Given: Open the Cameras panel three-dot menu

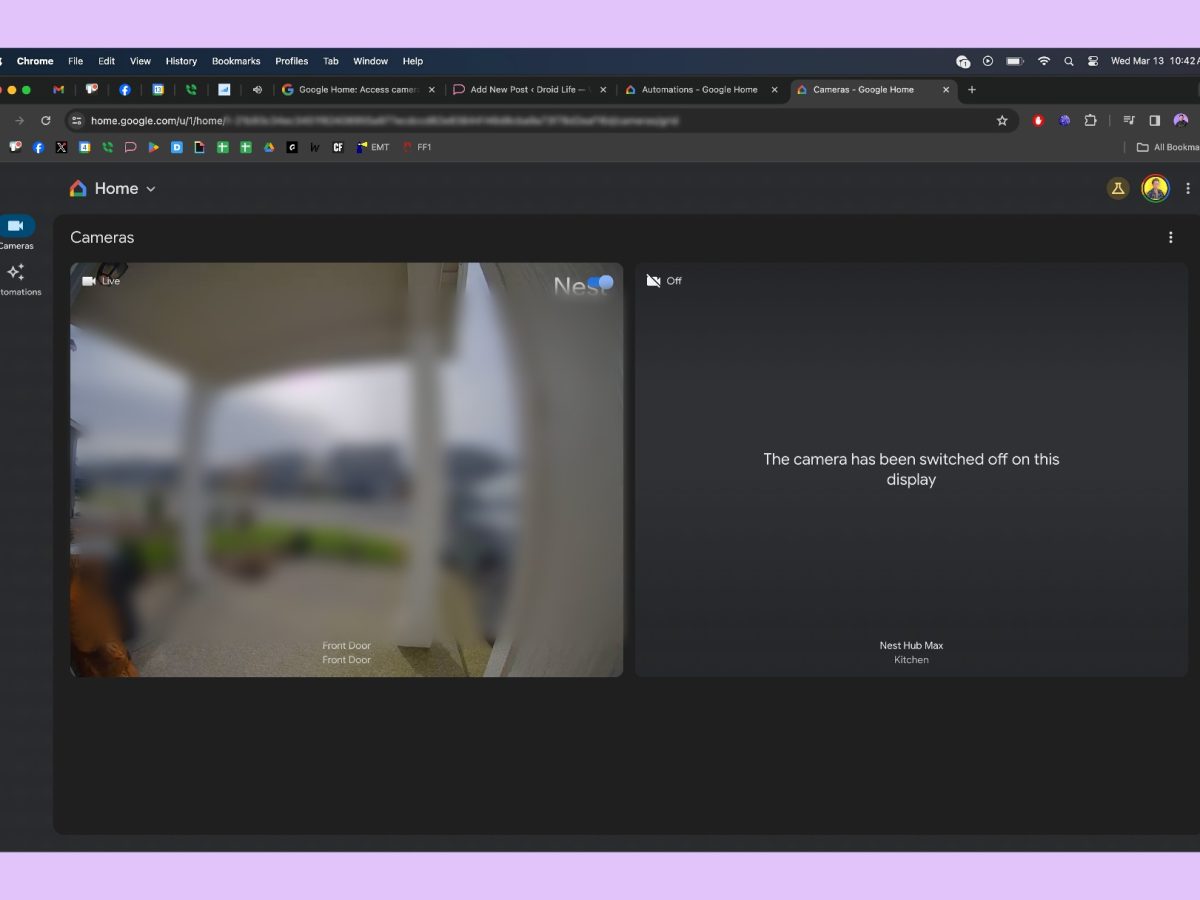Looking at the screenshot, I should pyautogui.click(x=1171, y=238).
